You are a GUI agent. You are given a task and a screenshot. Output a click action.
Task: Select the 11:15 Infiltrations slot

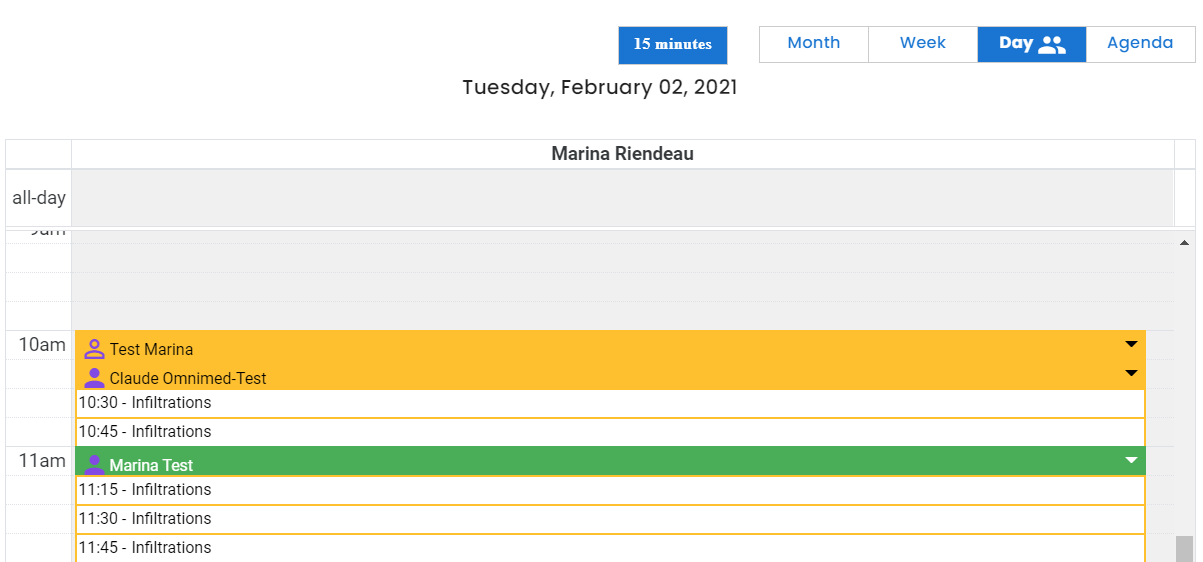610,490
